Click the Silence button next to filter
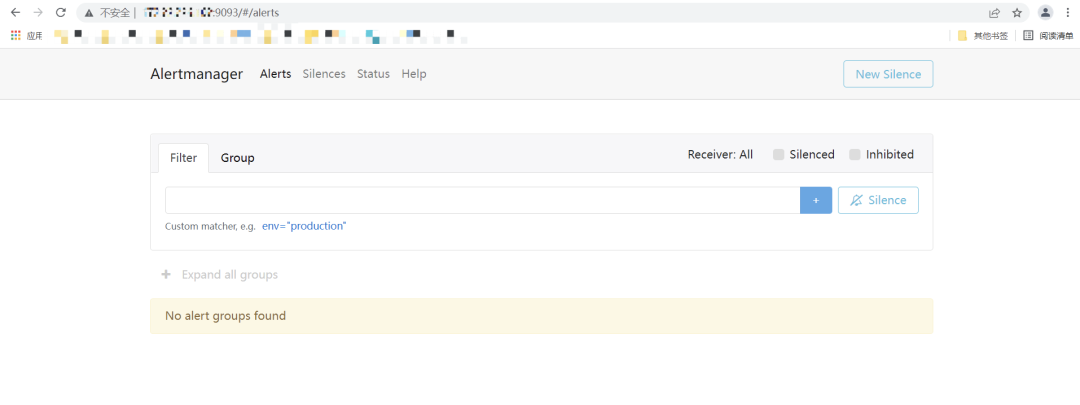Image resolution: width=1080 pixels, height=405 pixels. [878, 200]
